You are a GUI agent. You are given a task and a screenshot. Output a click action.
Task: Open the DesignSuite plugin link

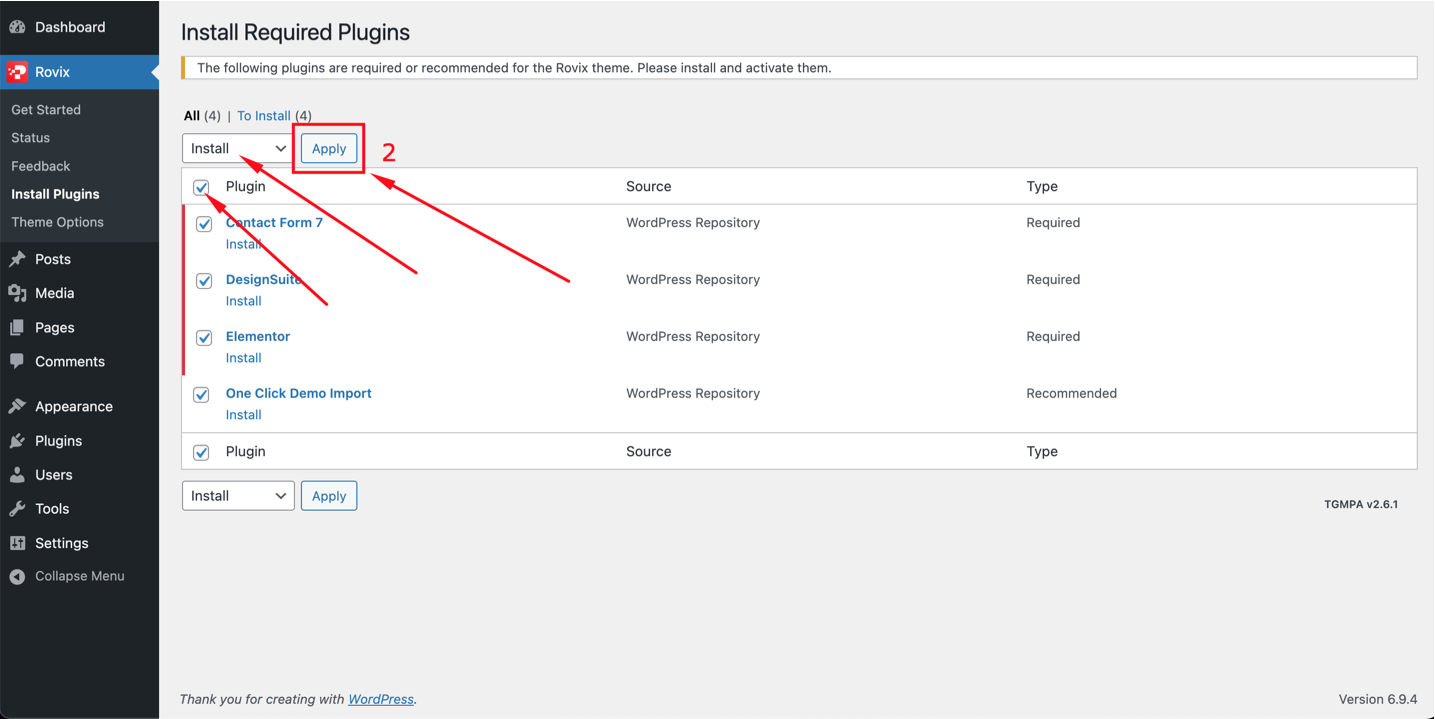[x=264, y=280]
